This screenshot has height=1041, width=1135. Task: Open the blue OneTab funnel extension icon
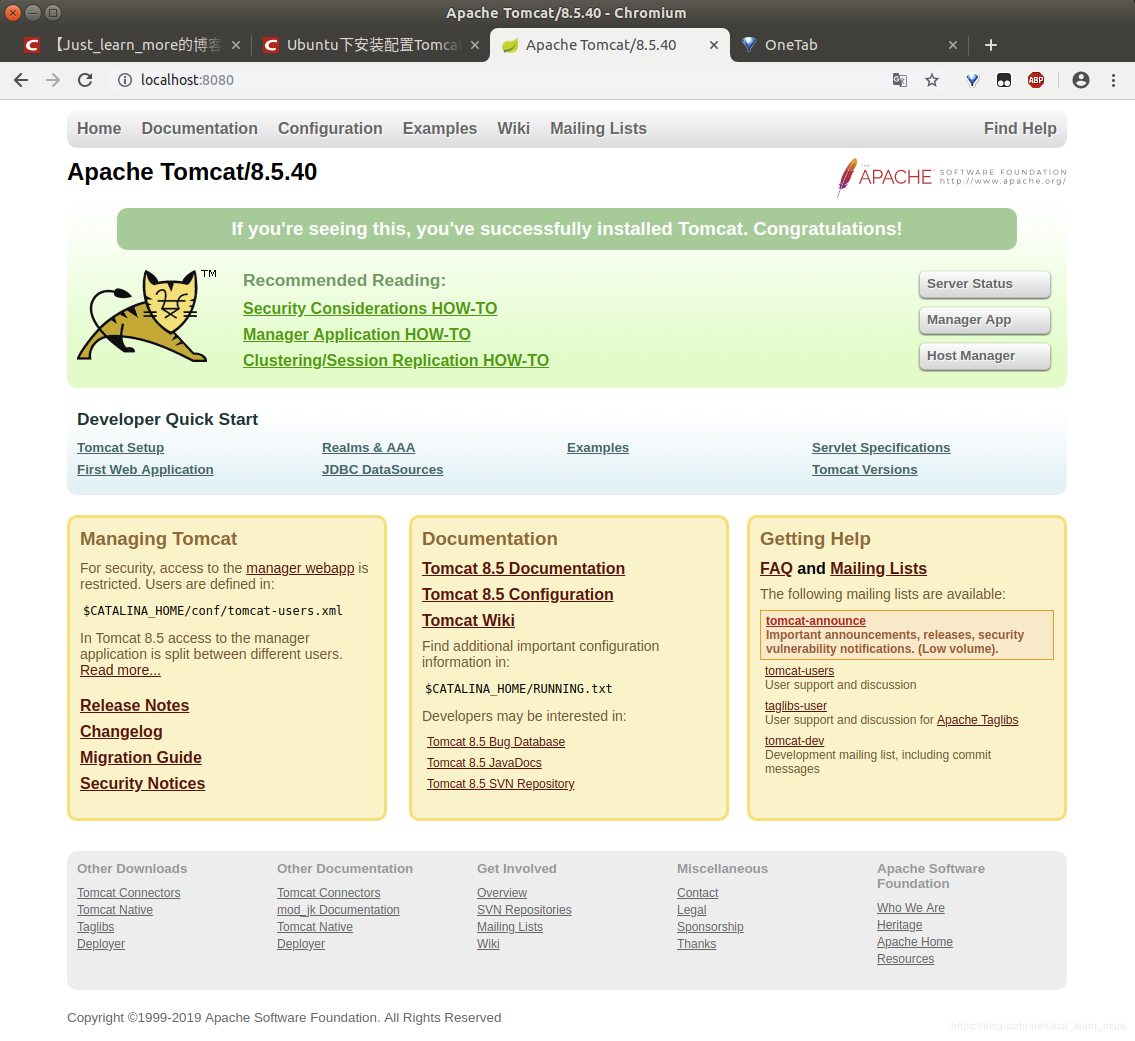pos(972,80)
